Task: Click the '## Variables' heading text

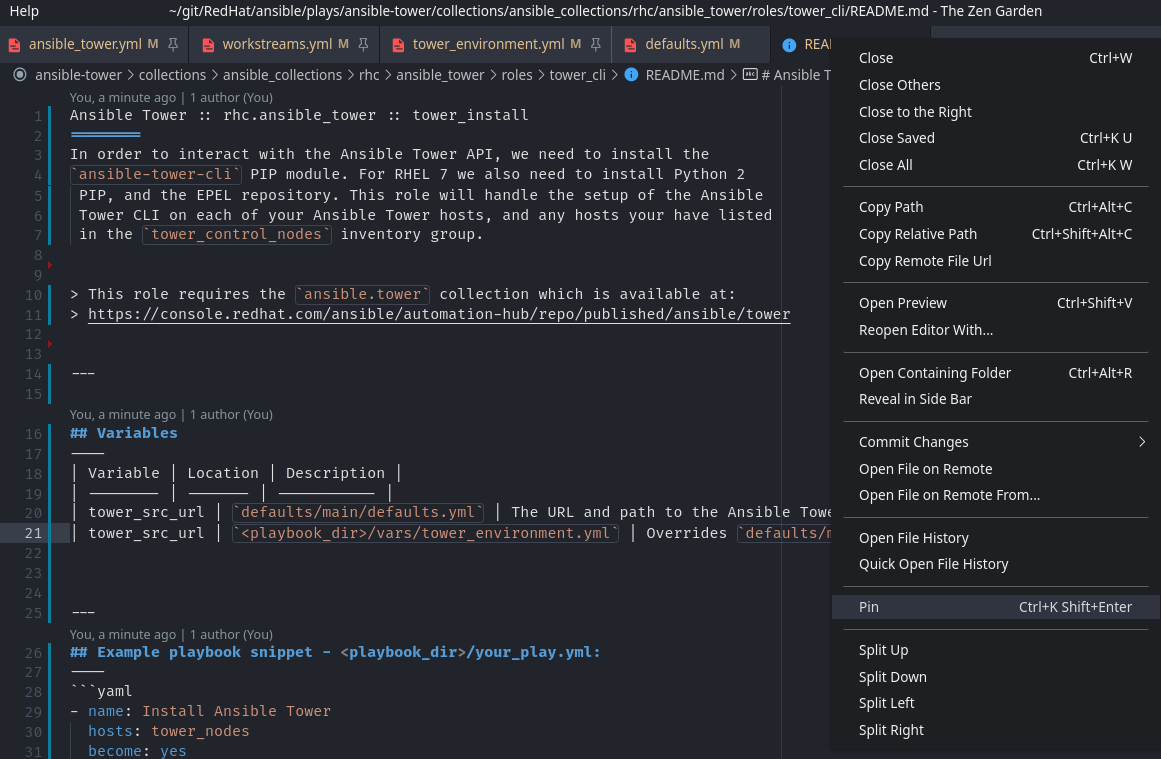Action: 124,433
